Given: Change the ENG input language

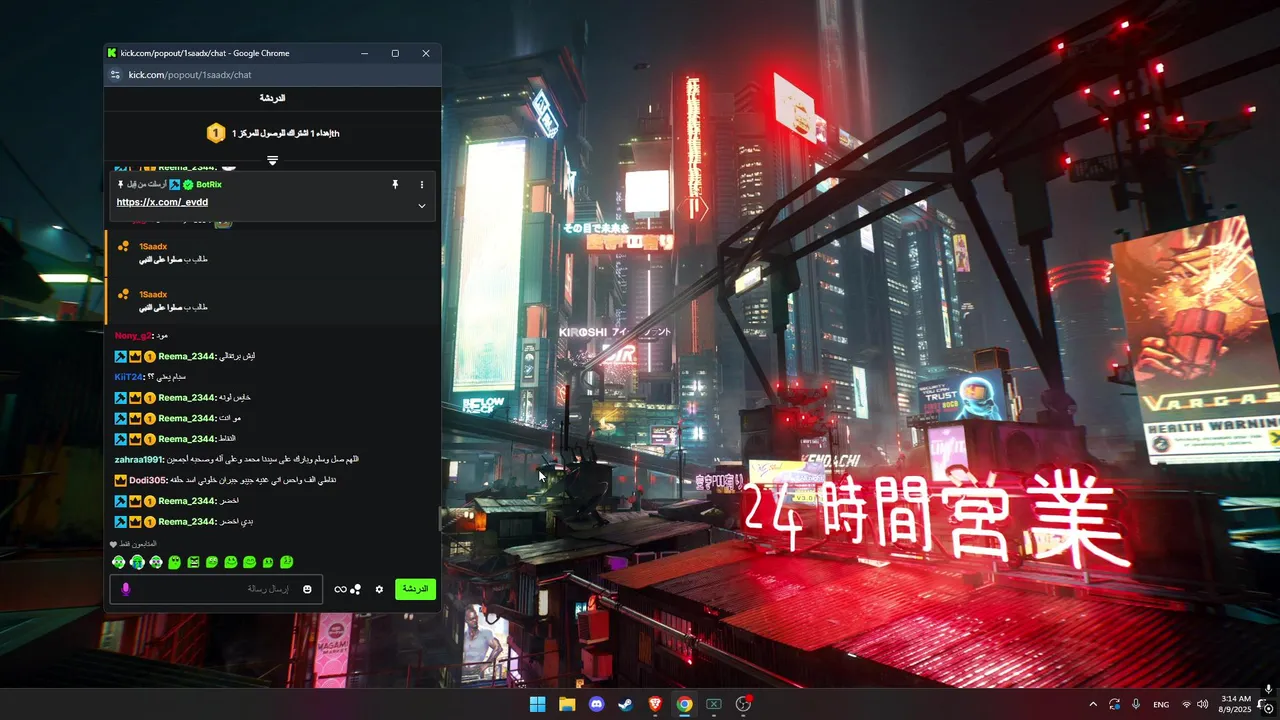Looking at the screenshot, I should 1161,704.
